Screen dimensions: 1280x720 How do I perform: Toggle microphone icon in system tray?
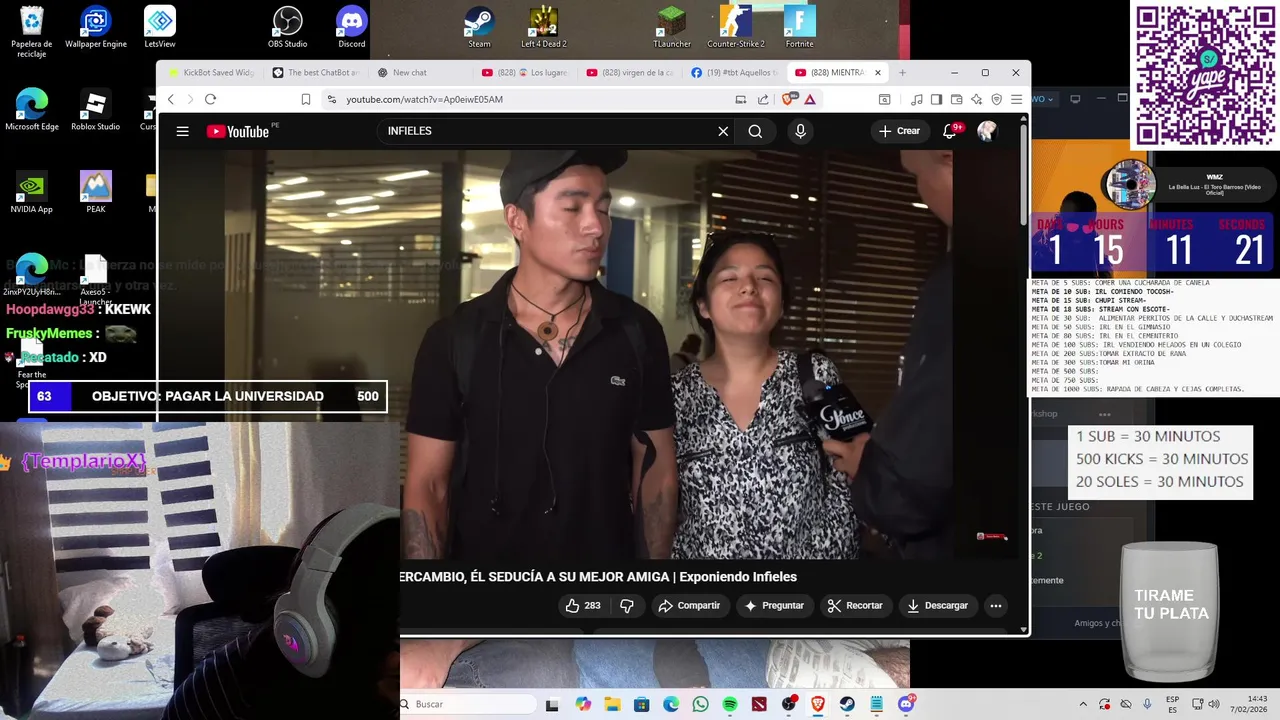pyautogui.click(x=1147, y=704)
